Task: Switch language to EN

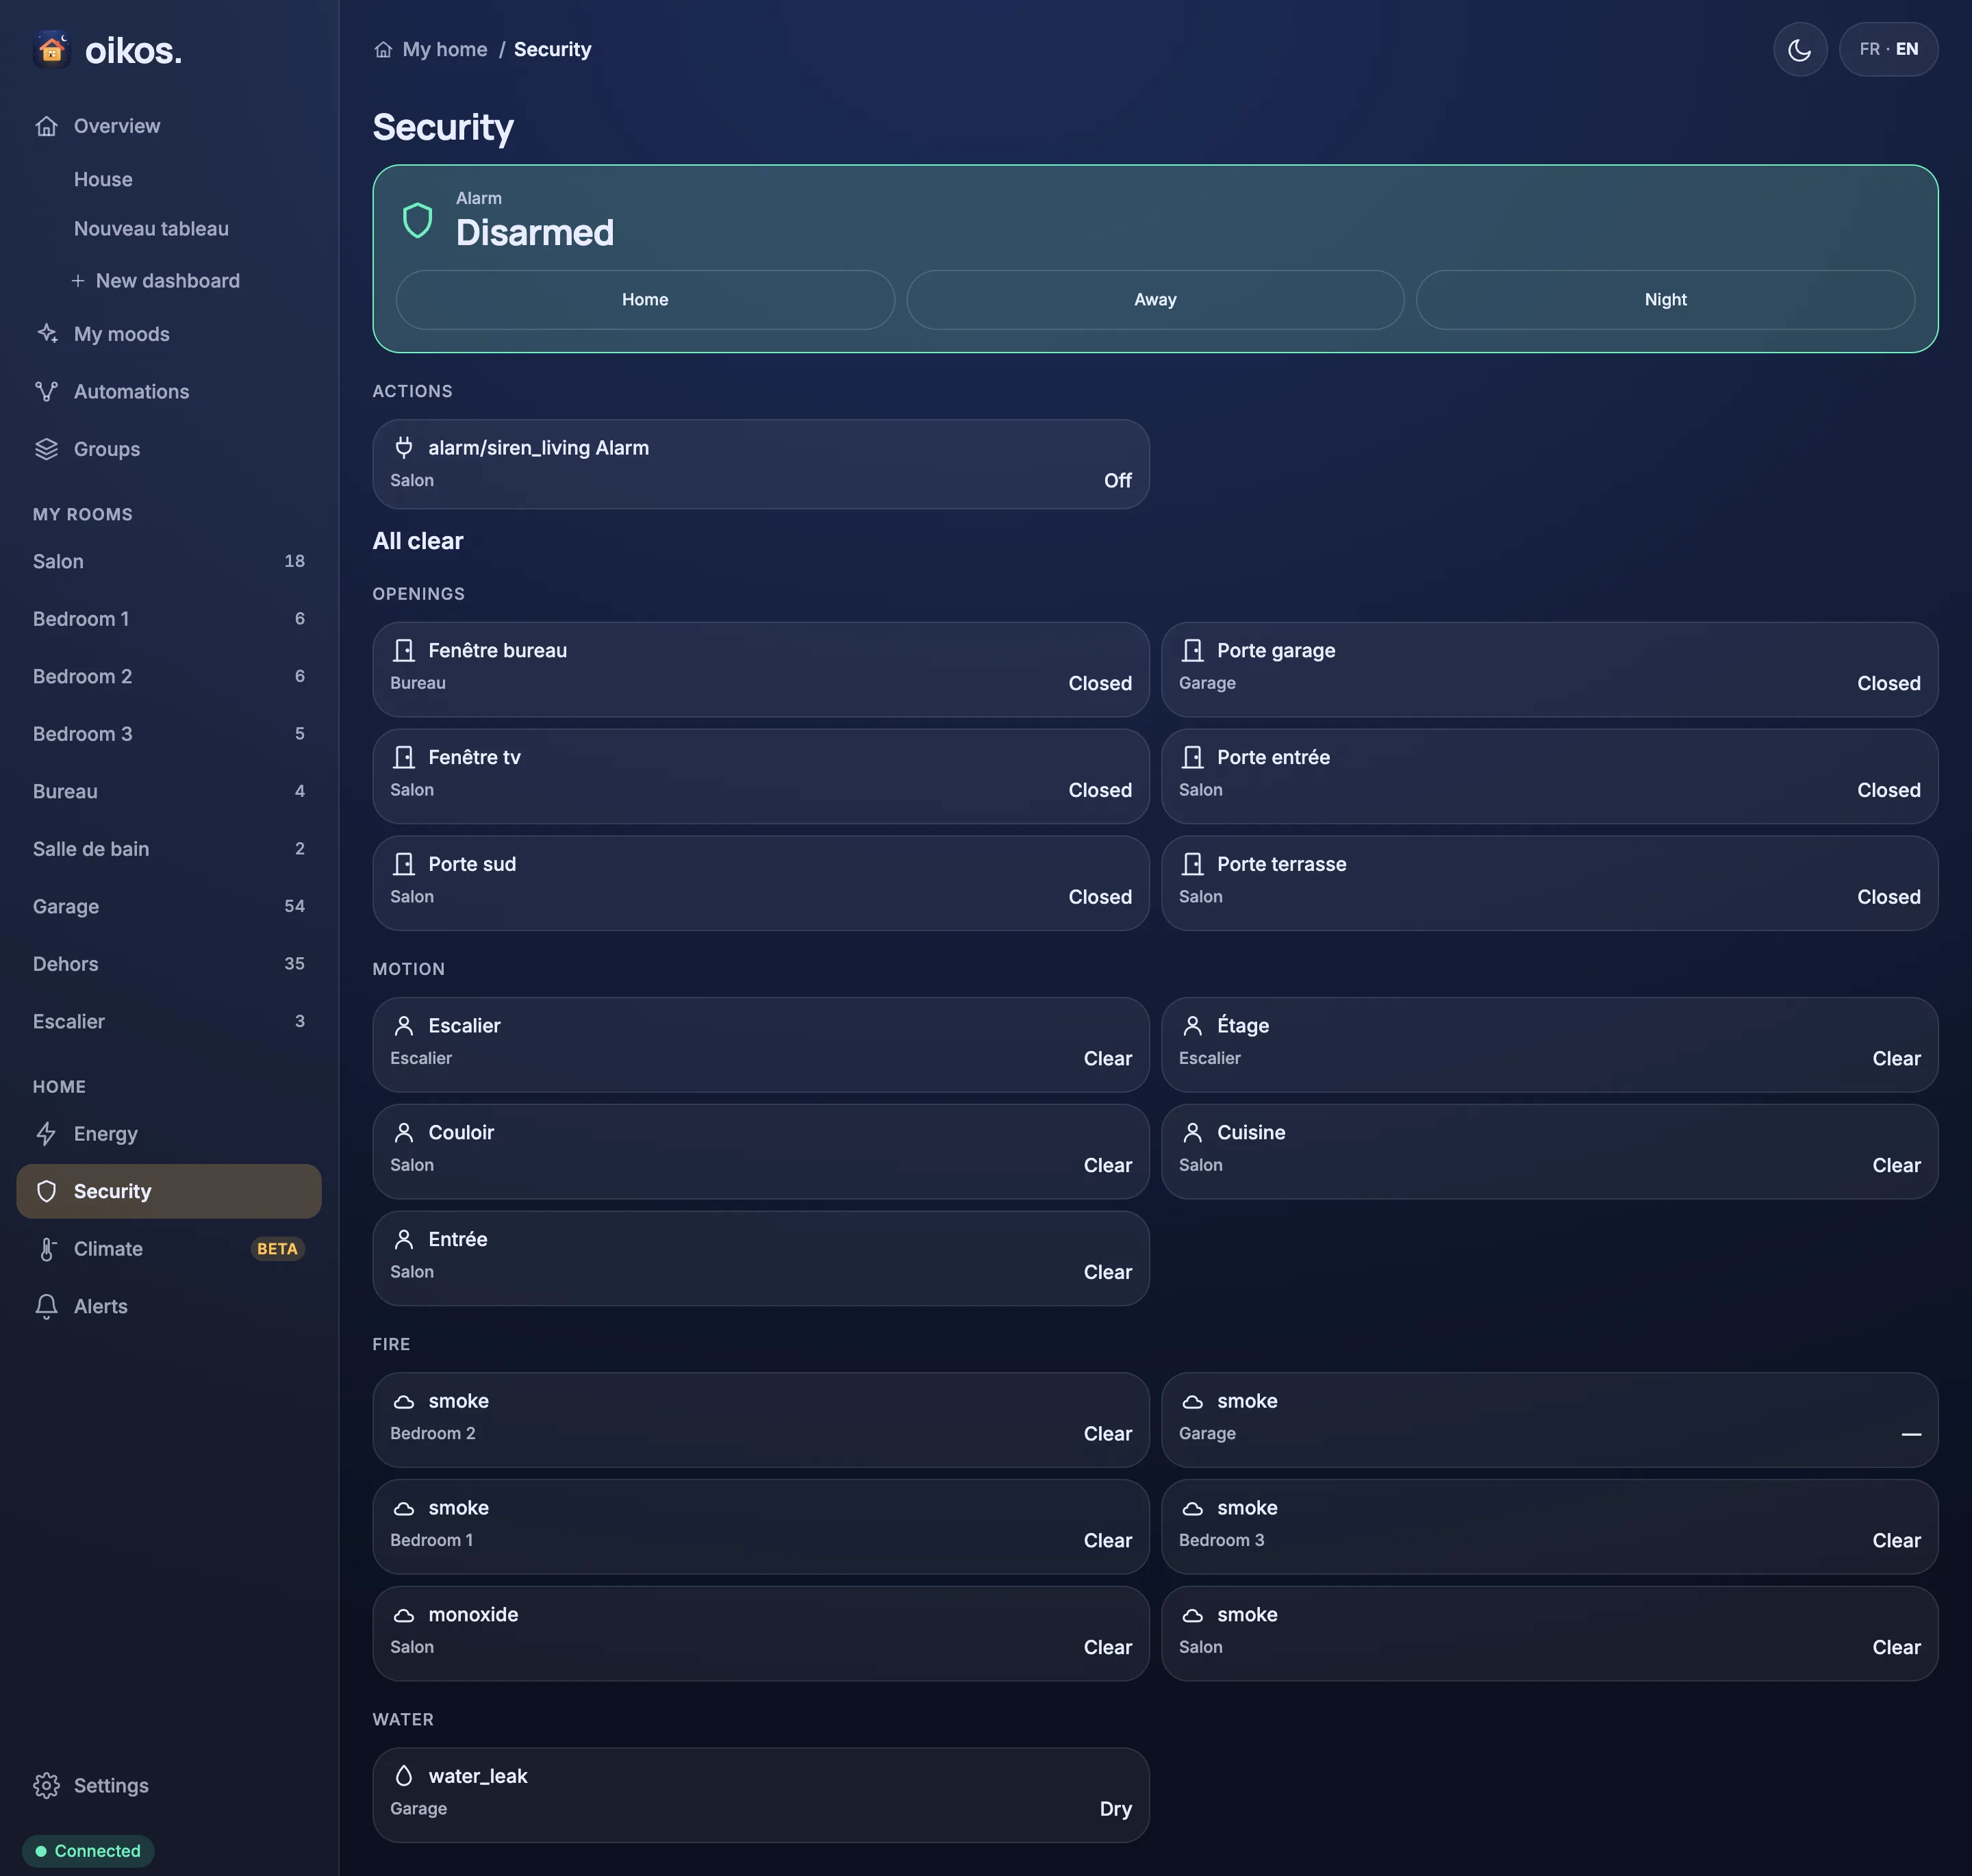Action: point(1906,49)
